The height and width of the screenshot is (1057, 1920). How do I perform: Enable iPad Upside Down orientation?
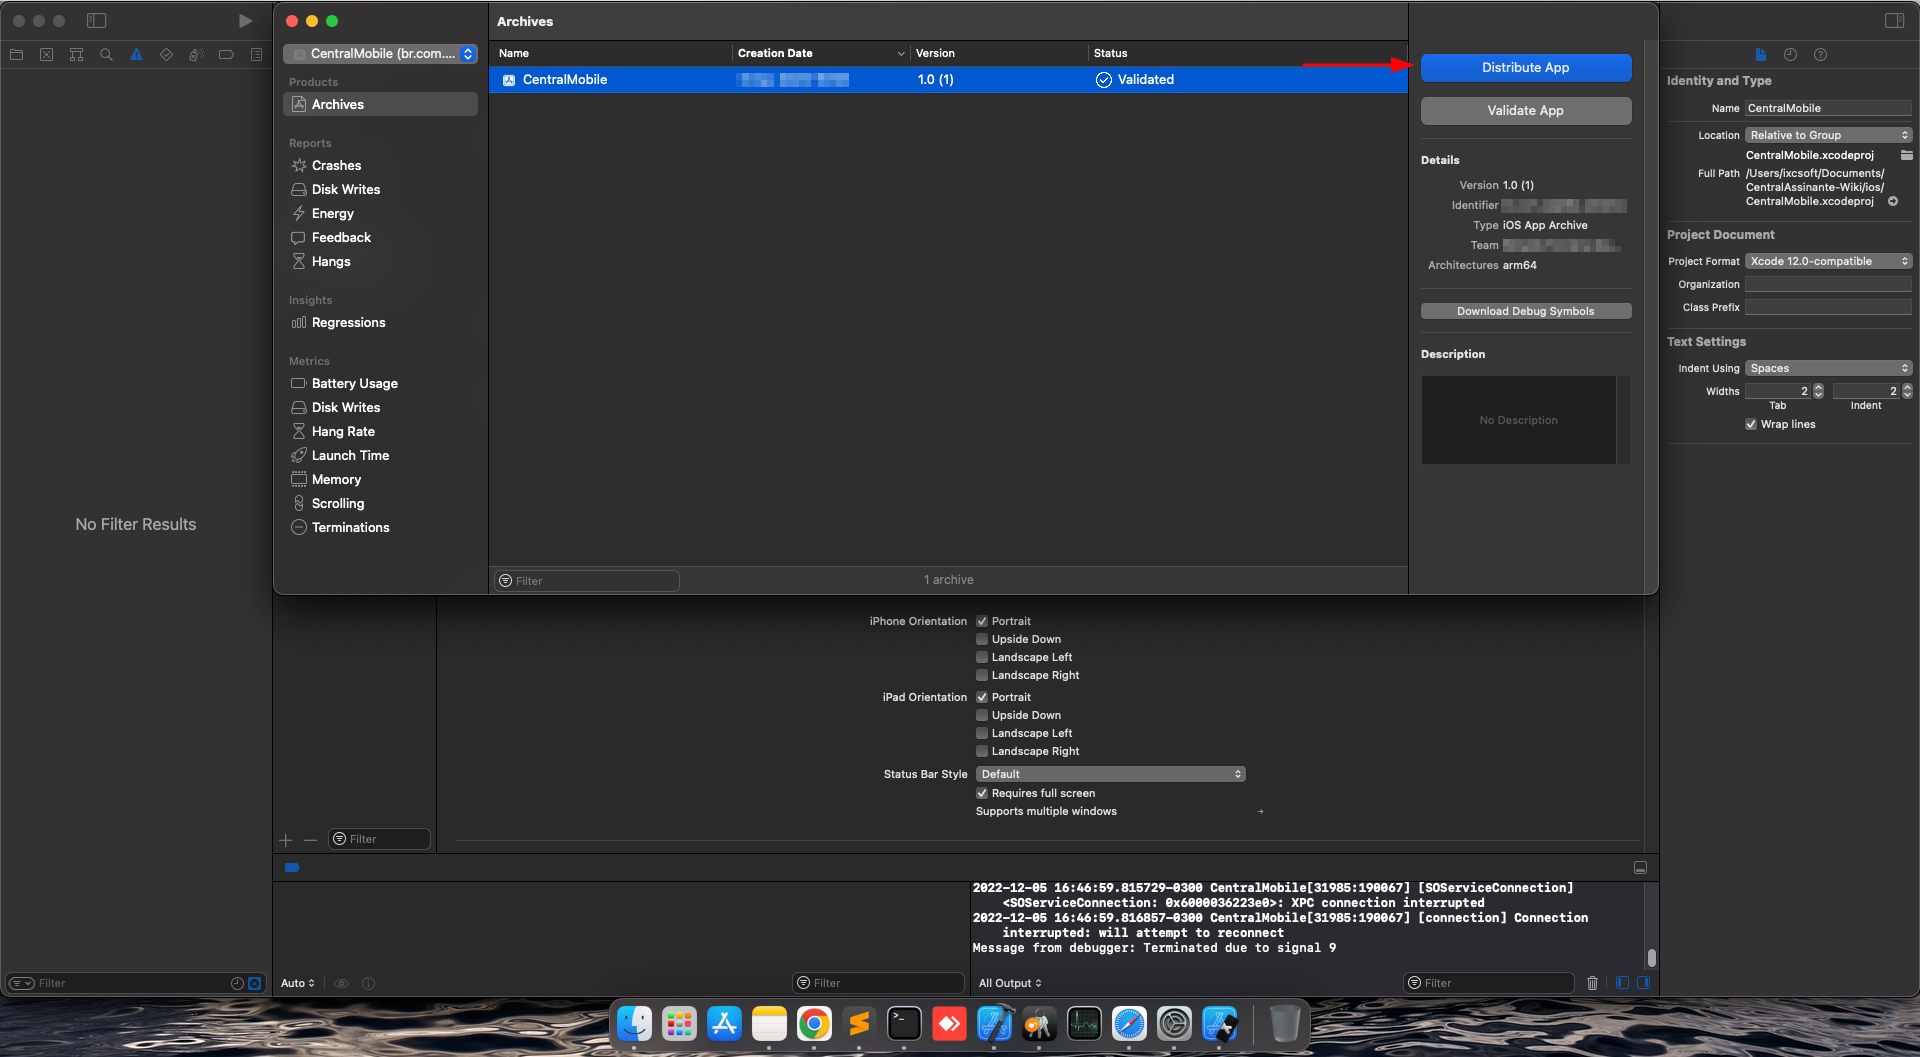(982, 715)
